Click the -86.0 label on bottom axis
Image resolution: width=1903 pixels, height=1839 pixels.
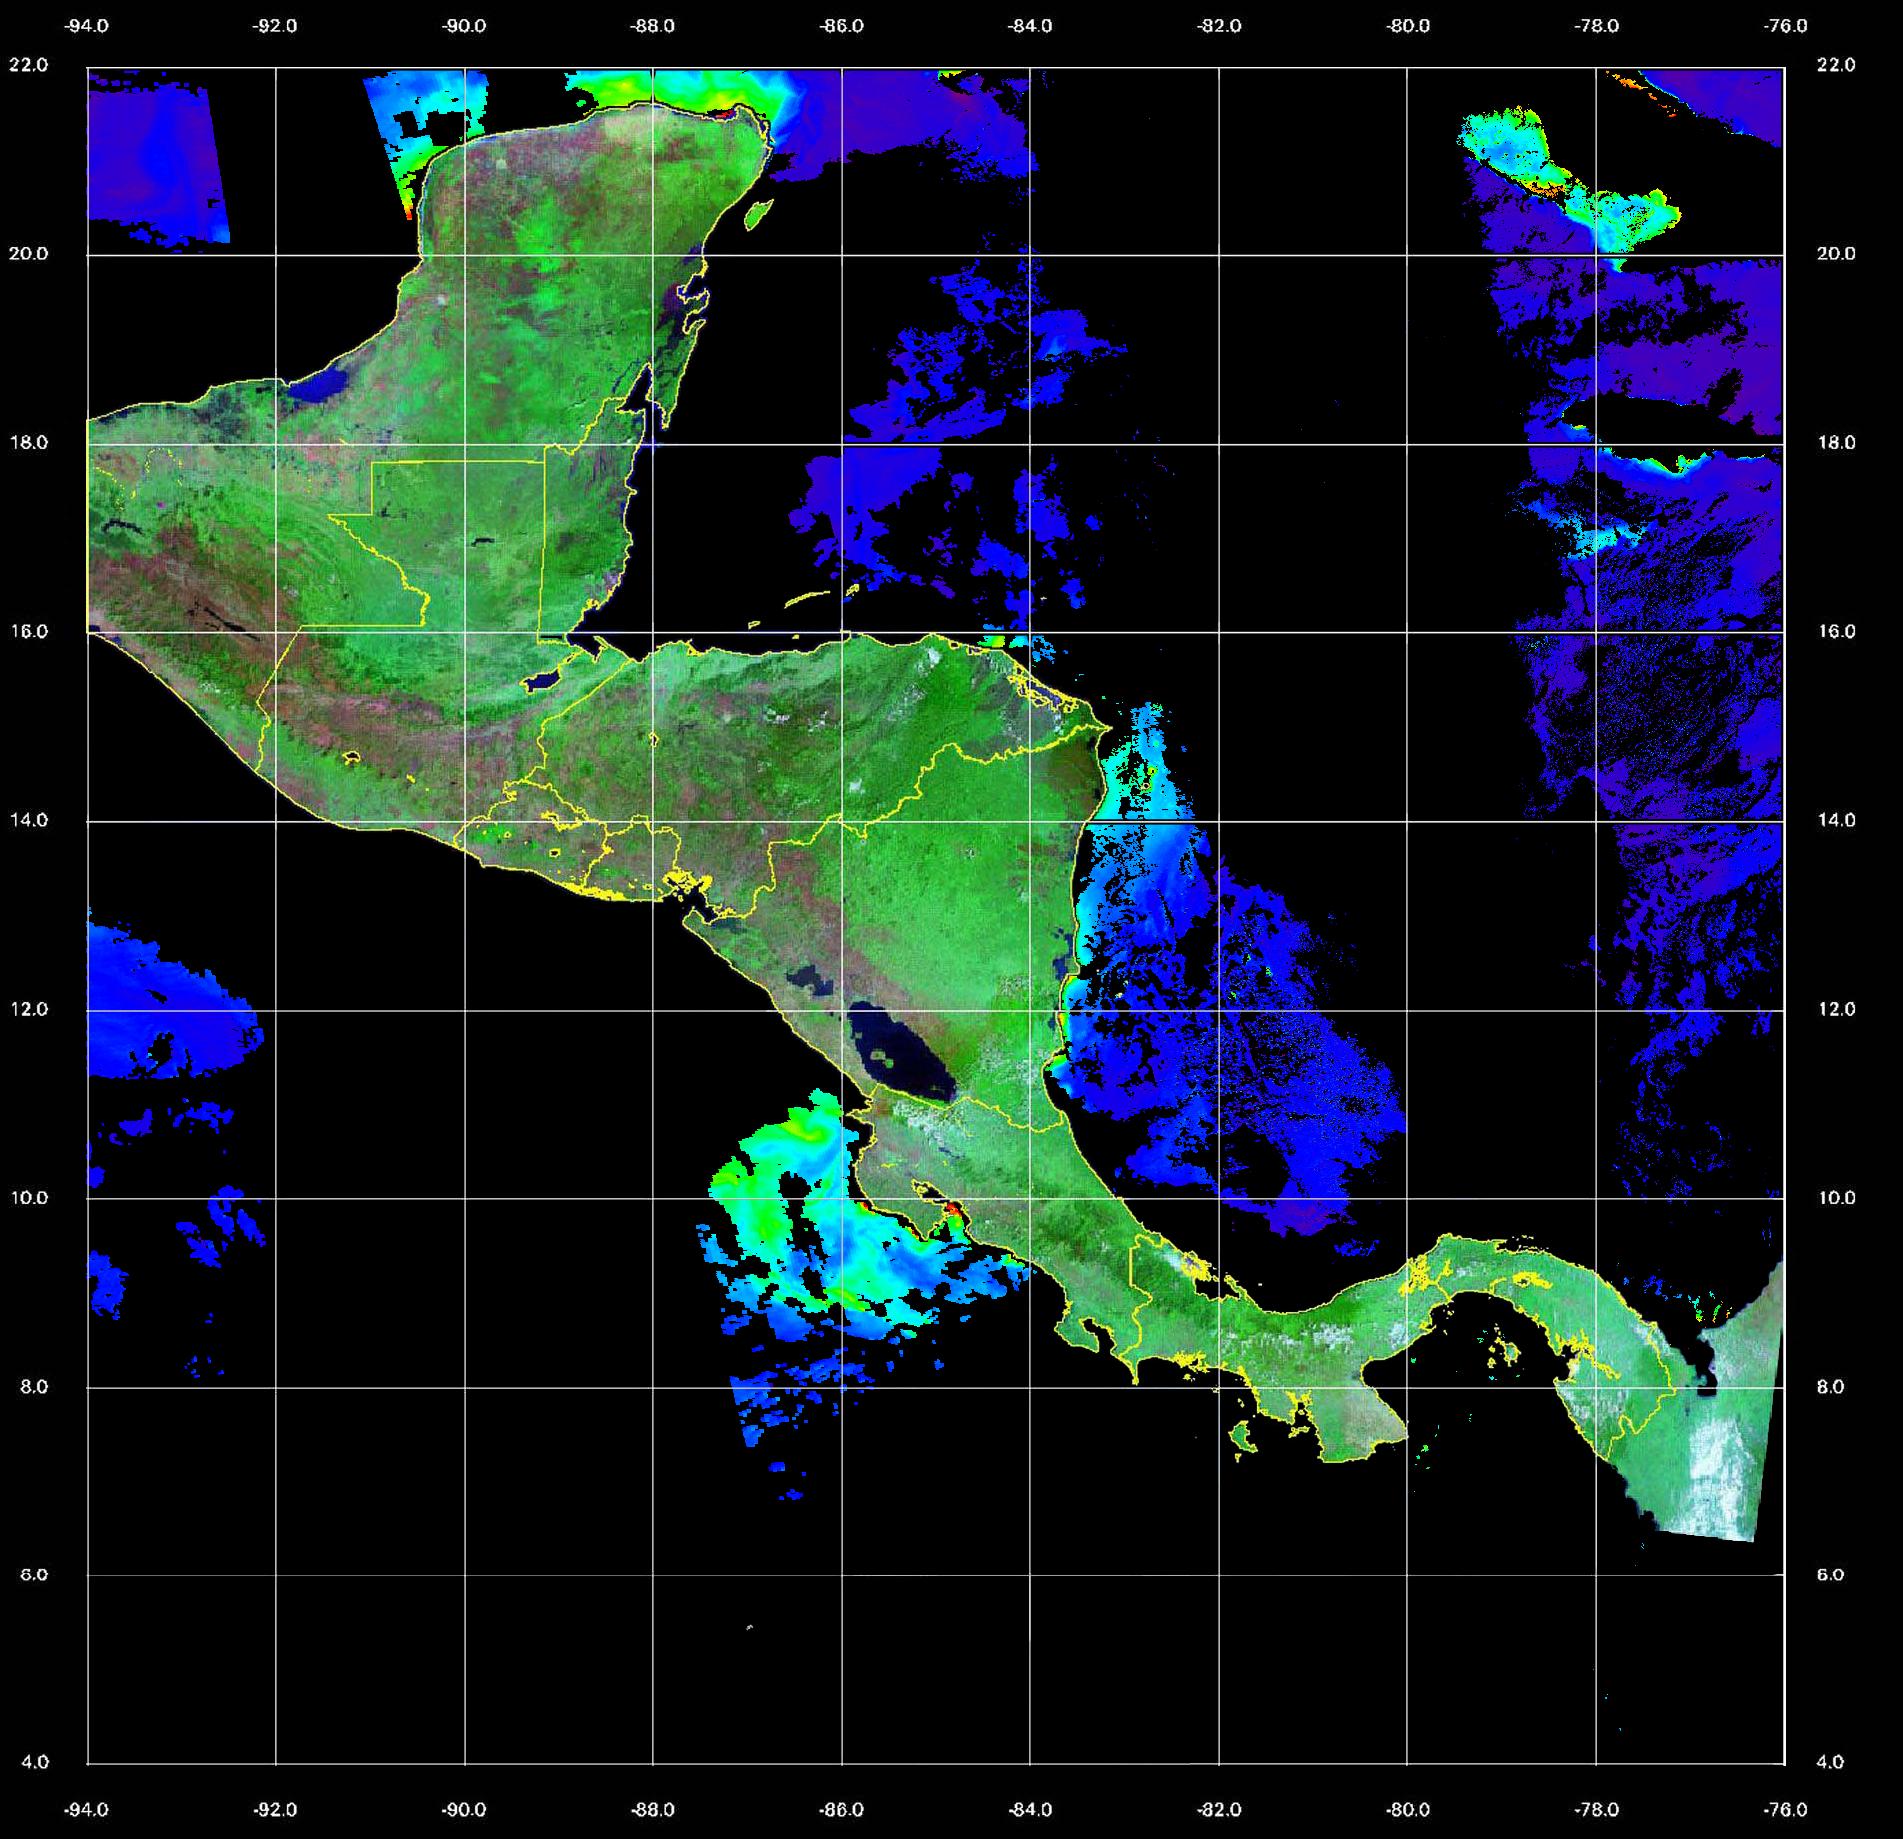pos(841,1810)
